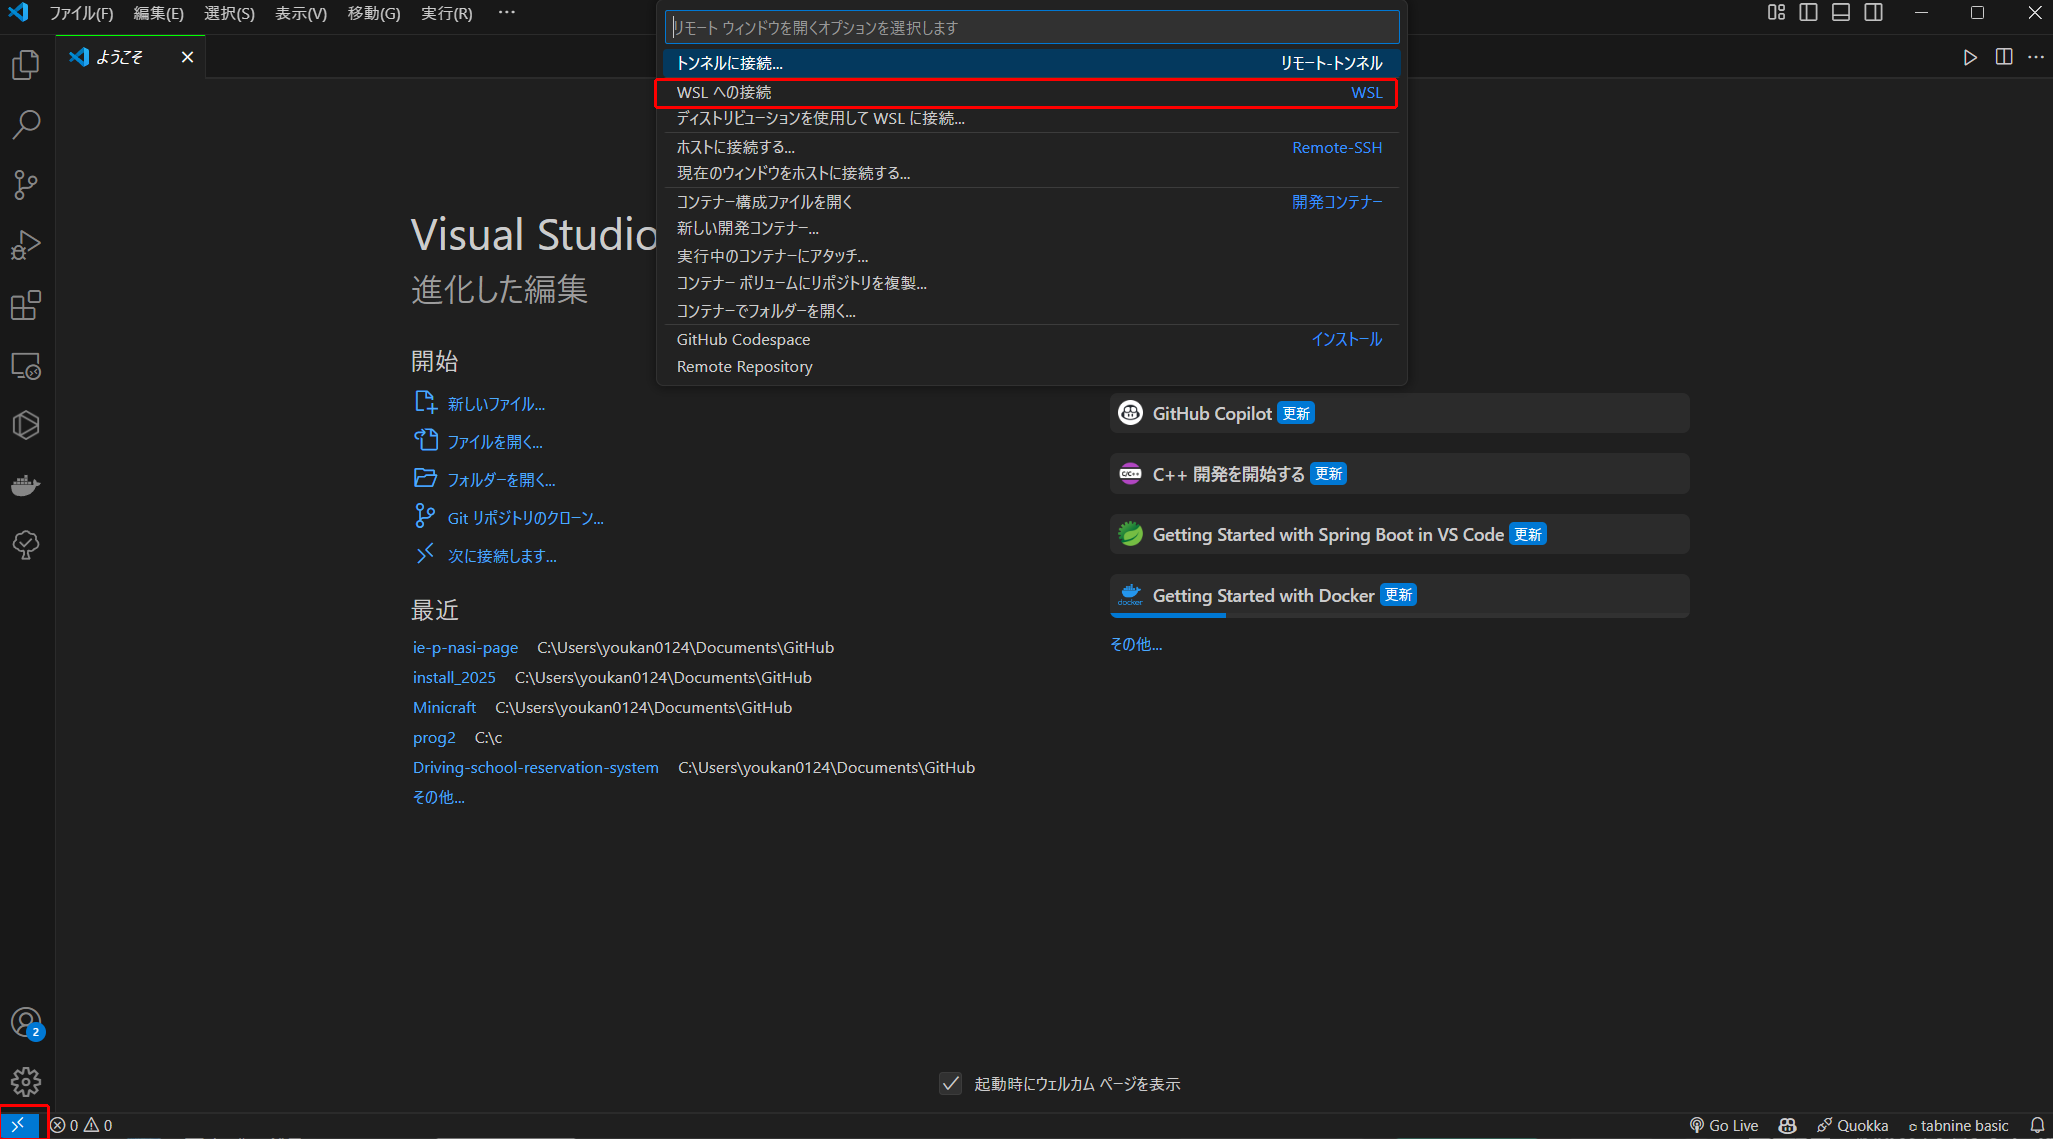Open the Extensions view
The height and width of the screenshot is (1139, 2053).
pyautogui.click(x=26, y=305)
